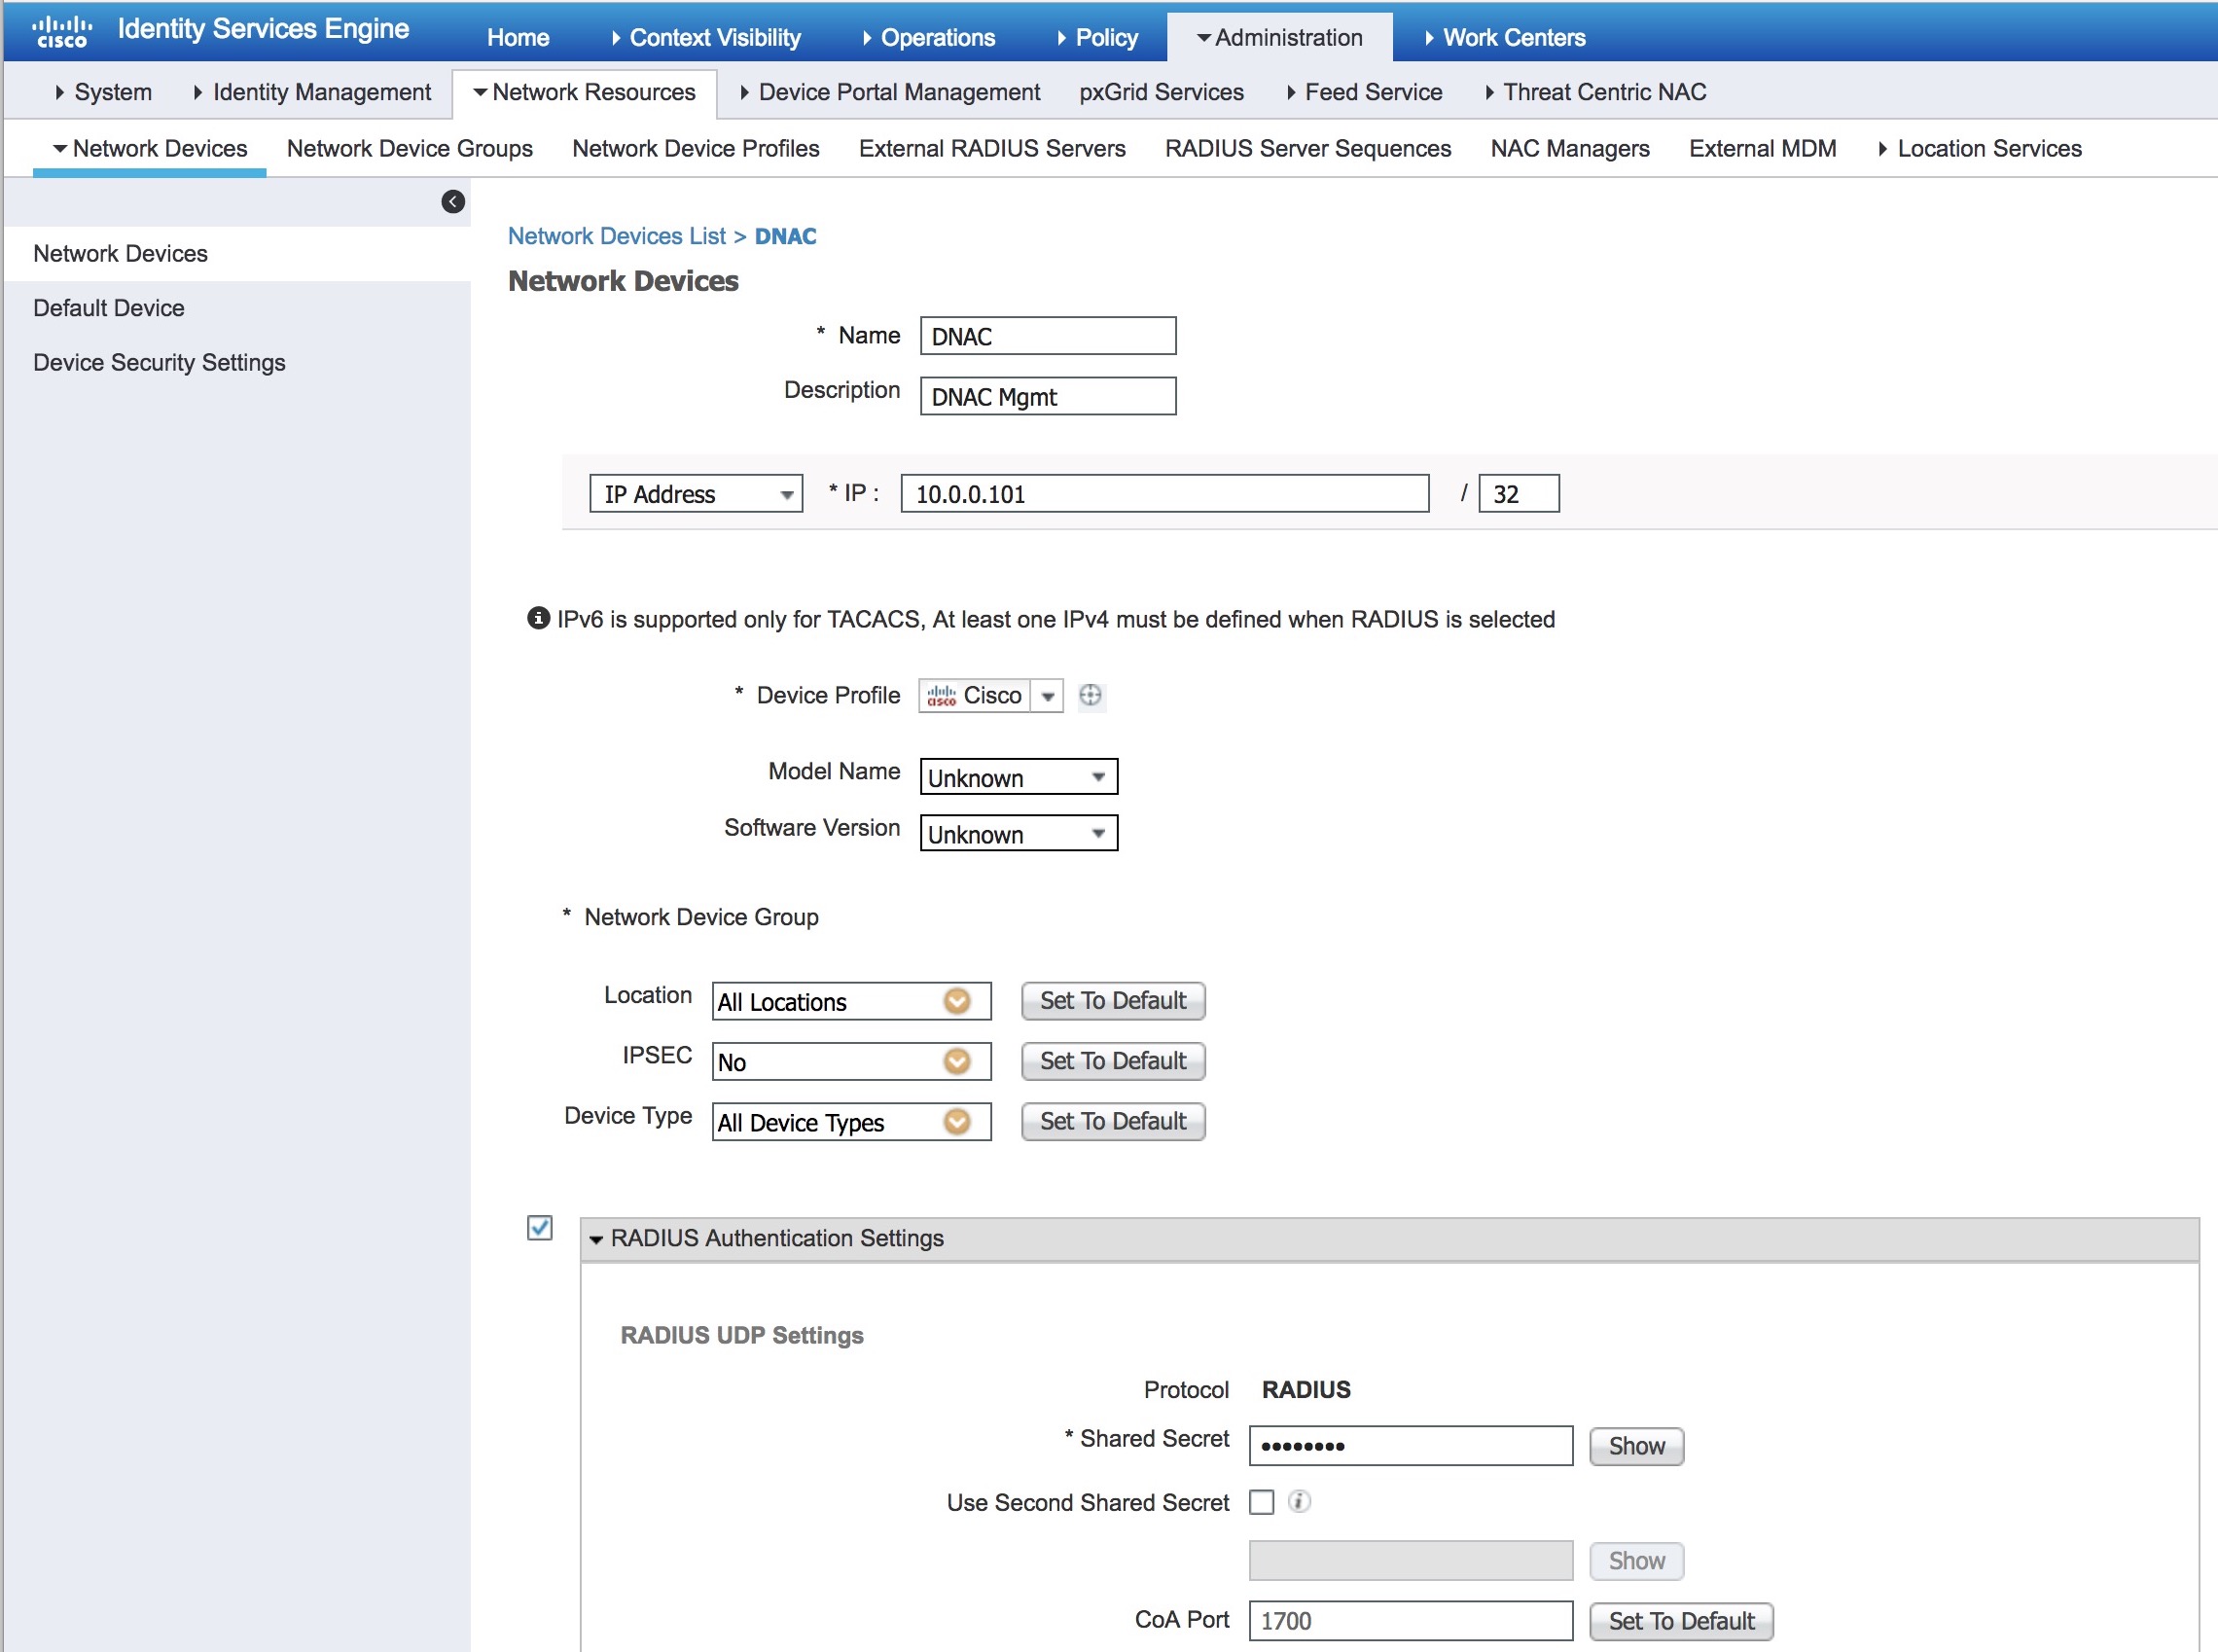
Task: Click Set To Default for Location
Action: [x=1113, y=1001]
